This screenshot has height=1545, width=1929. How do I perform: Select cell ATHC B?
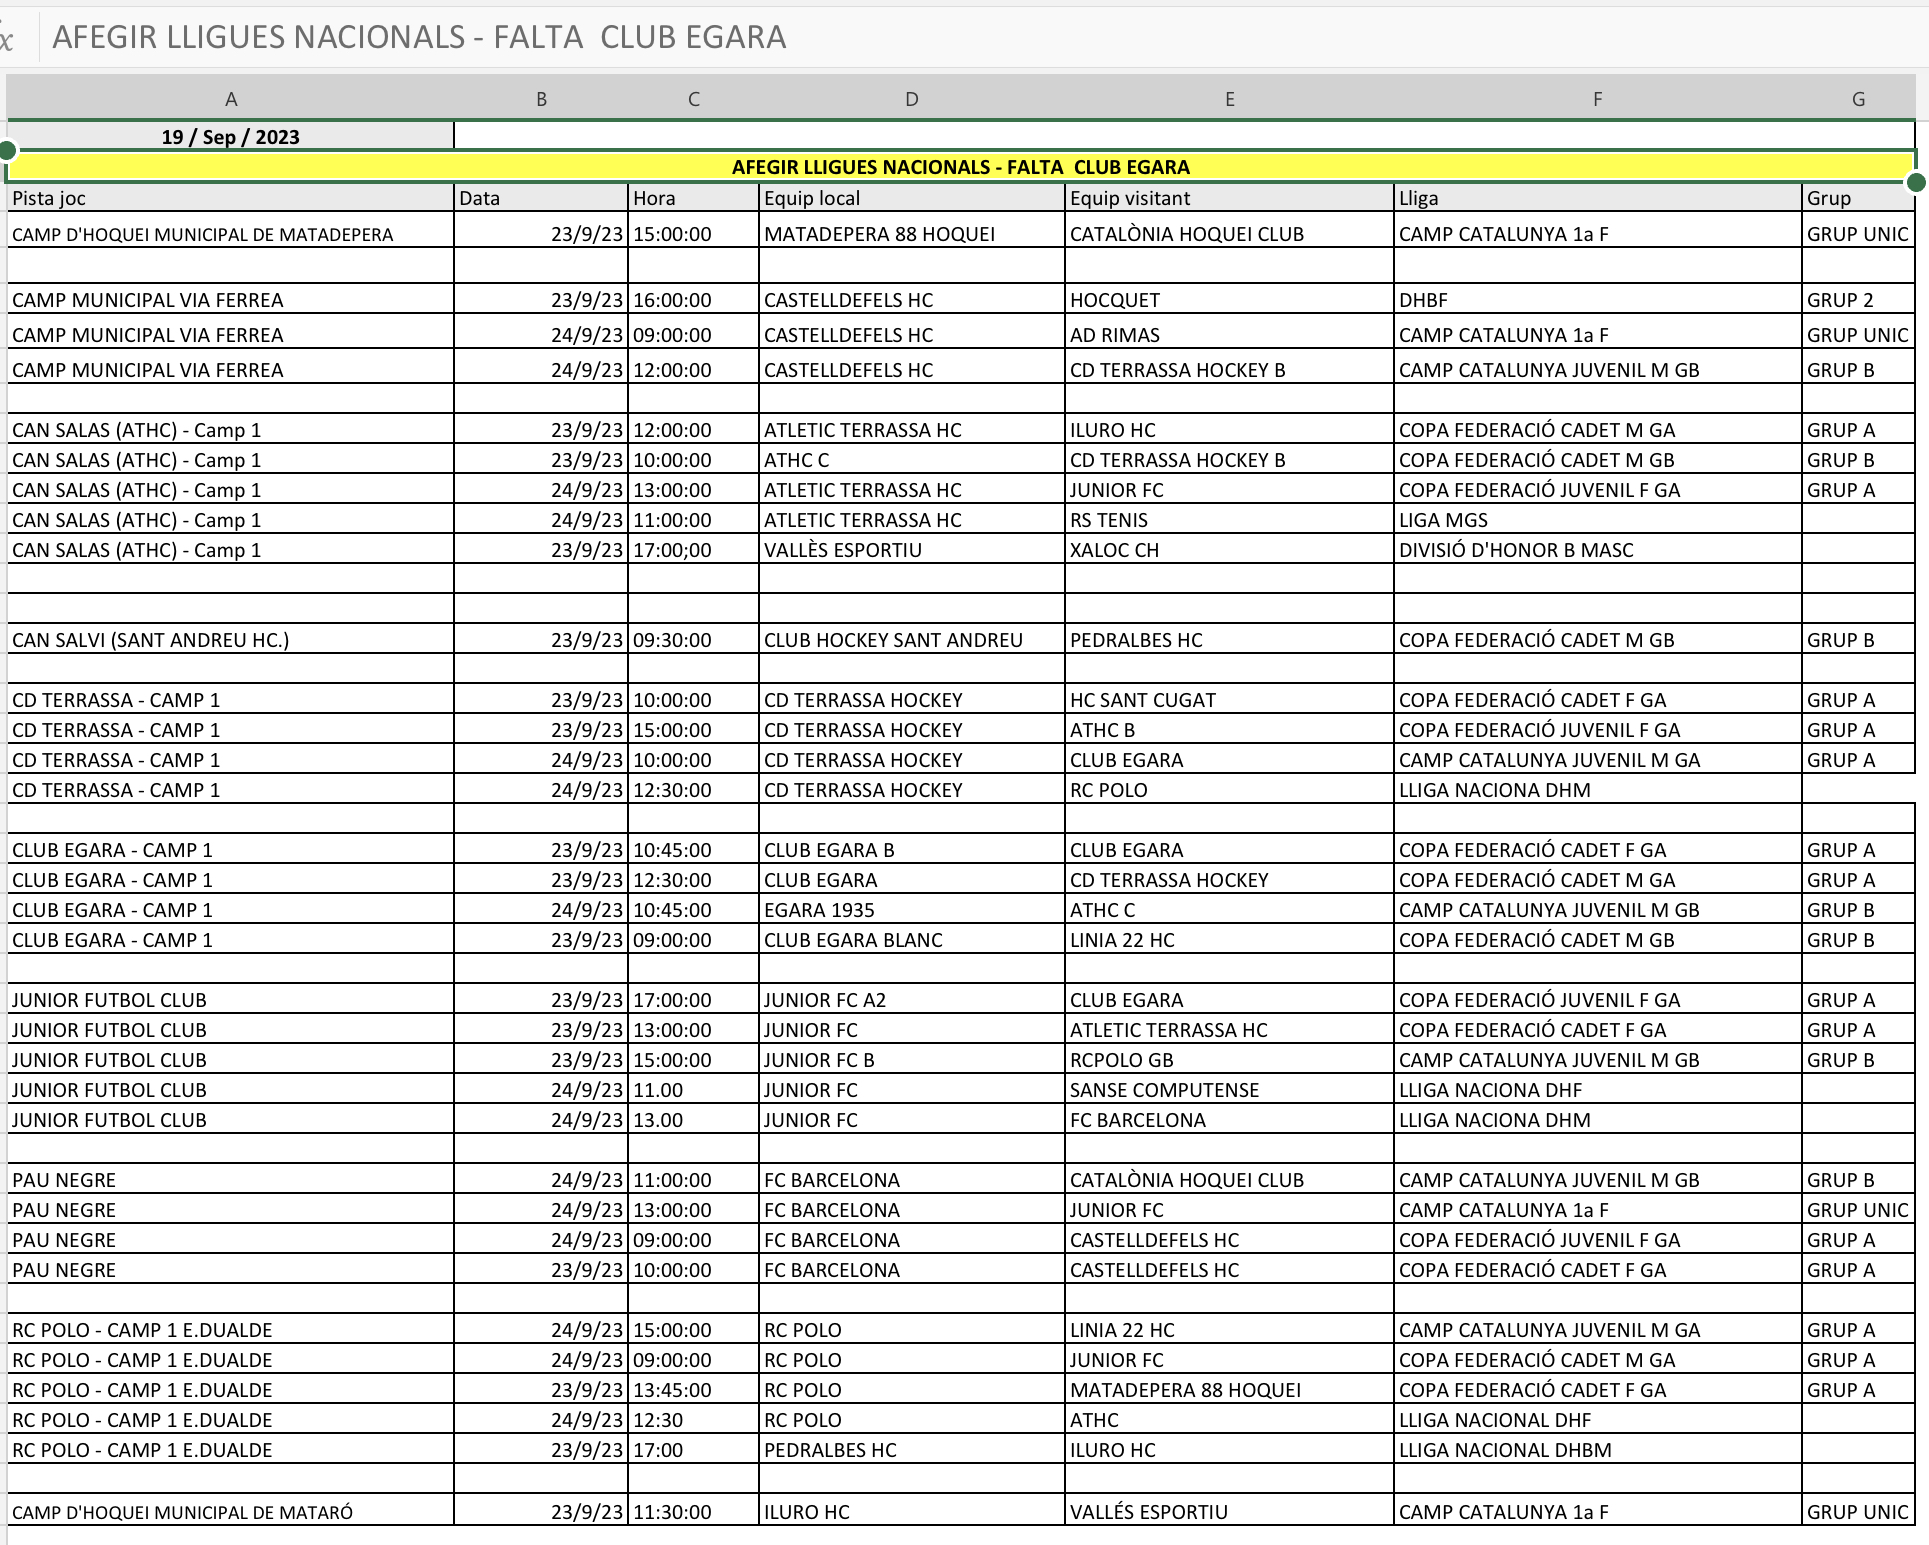coord(1230,730)
